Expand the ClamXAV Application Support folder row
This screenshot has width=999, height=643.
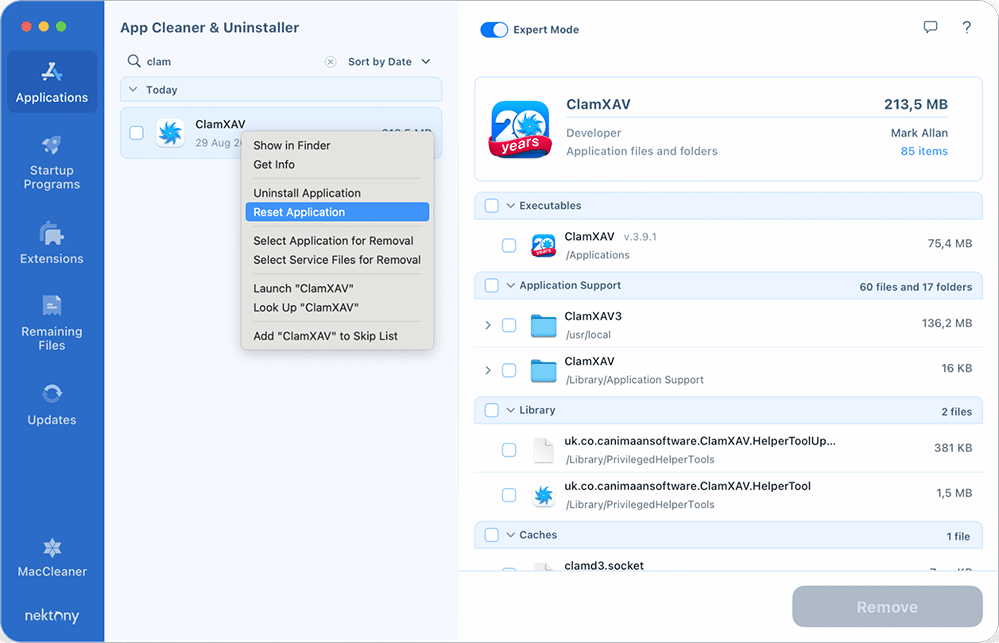488,370
